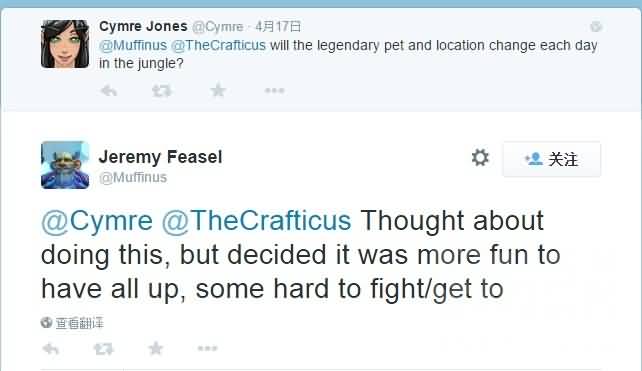
Task: Favorite Cymre Jones' tweet with star
Action: click(218, 90)
